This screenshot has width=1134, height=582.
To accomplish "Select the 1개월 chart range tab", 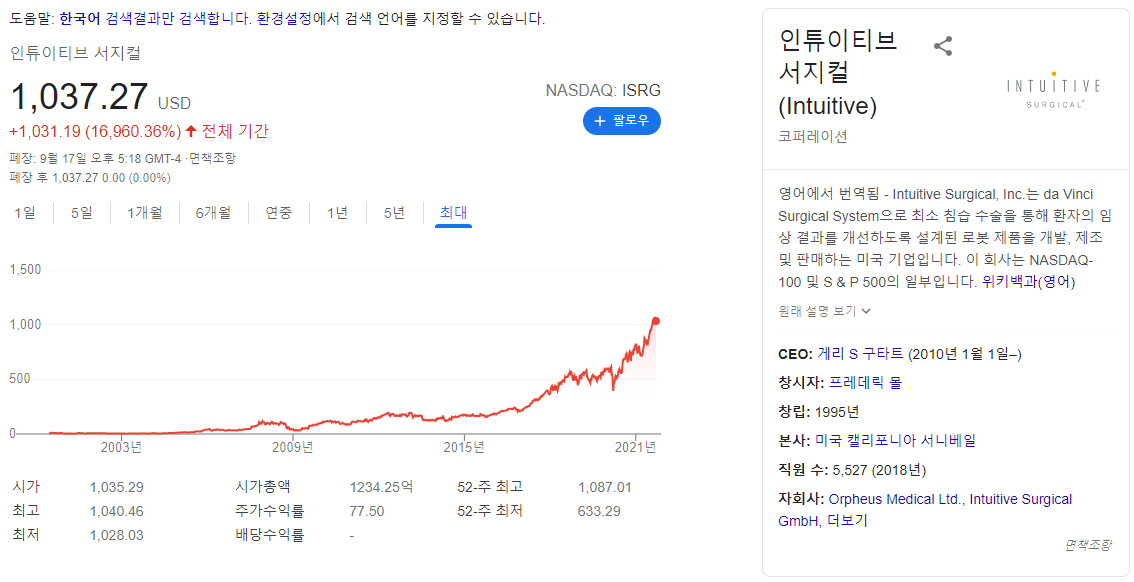I will click(x=145, y=213).
